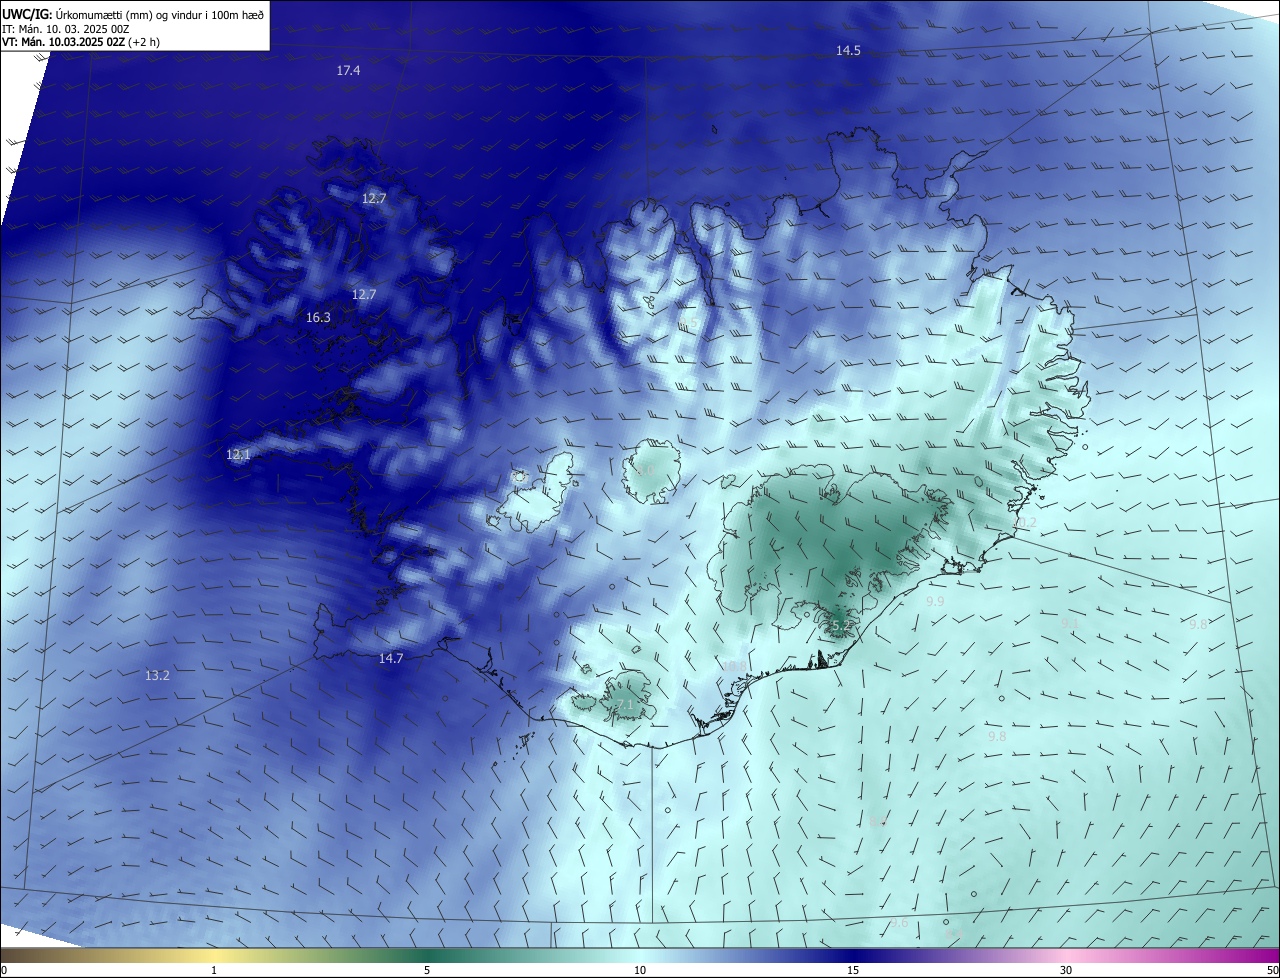The height and width of the screenshot is (978, 1280).
Task: Click the 12.1 value on the map
Action: point(238,454)
